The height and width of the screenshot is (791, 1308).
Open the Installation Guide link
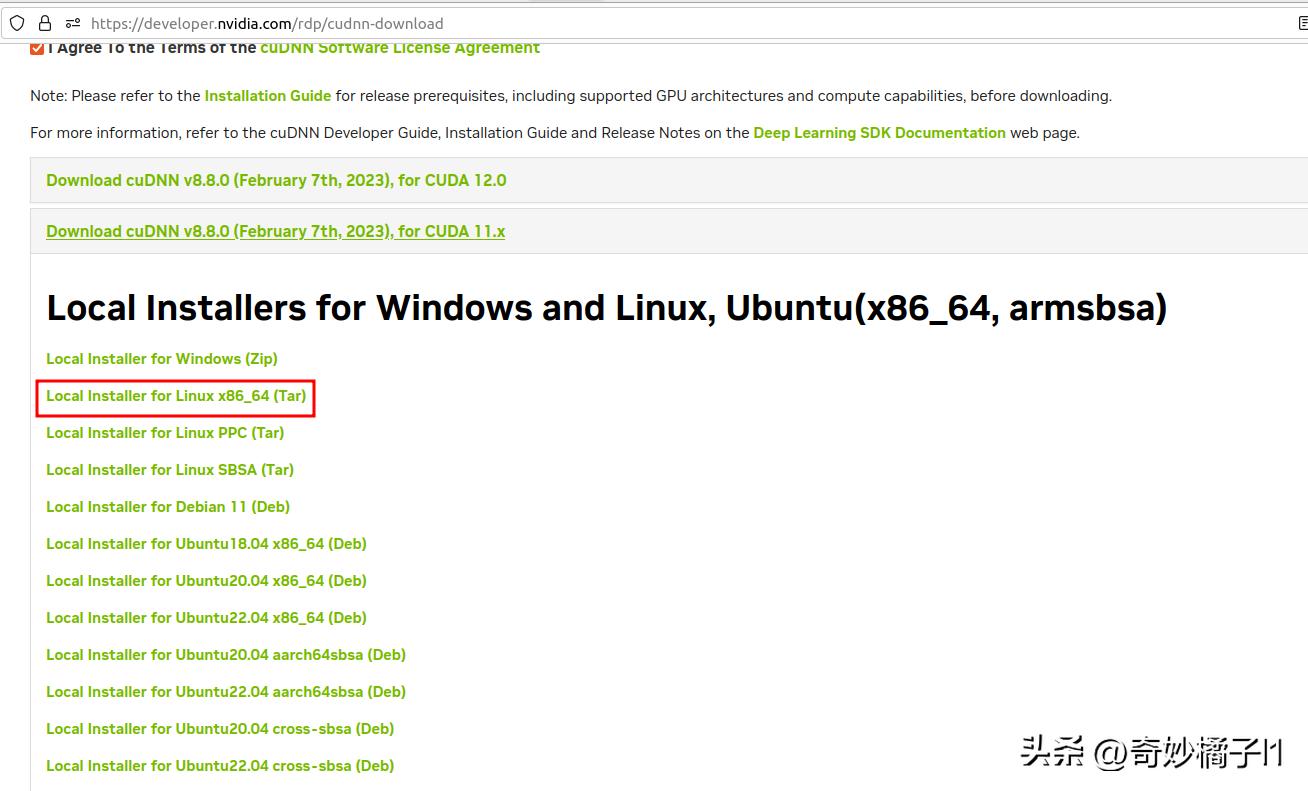coord(267,96)
